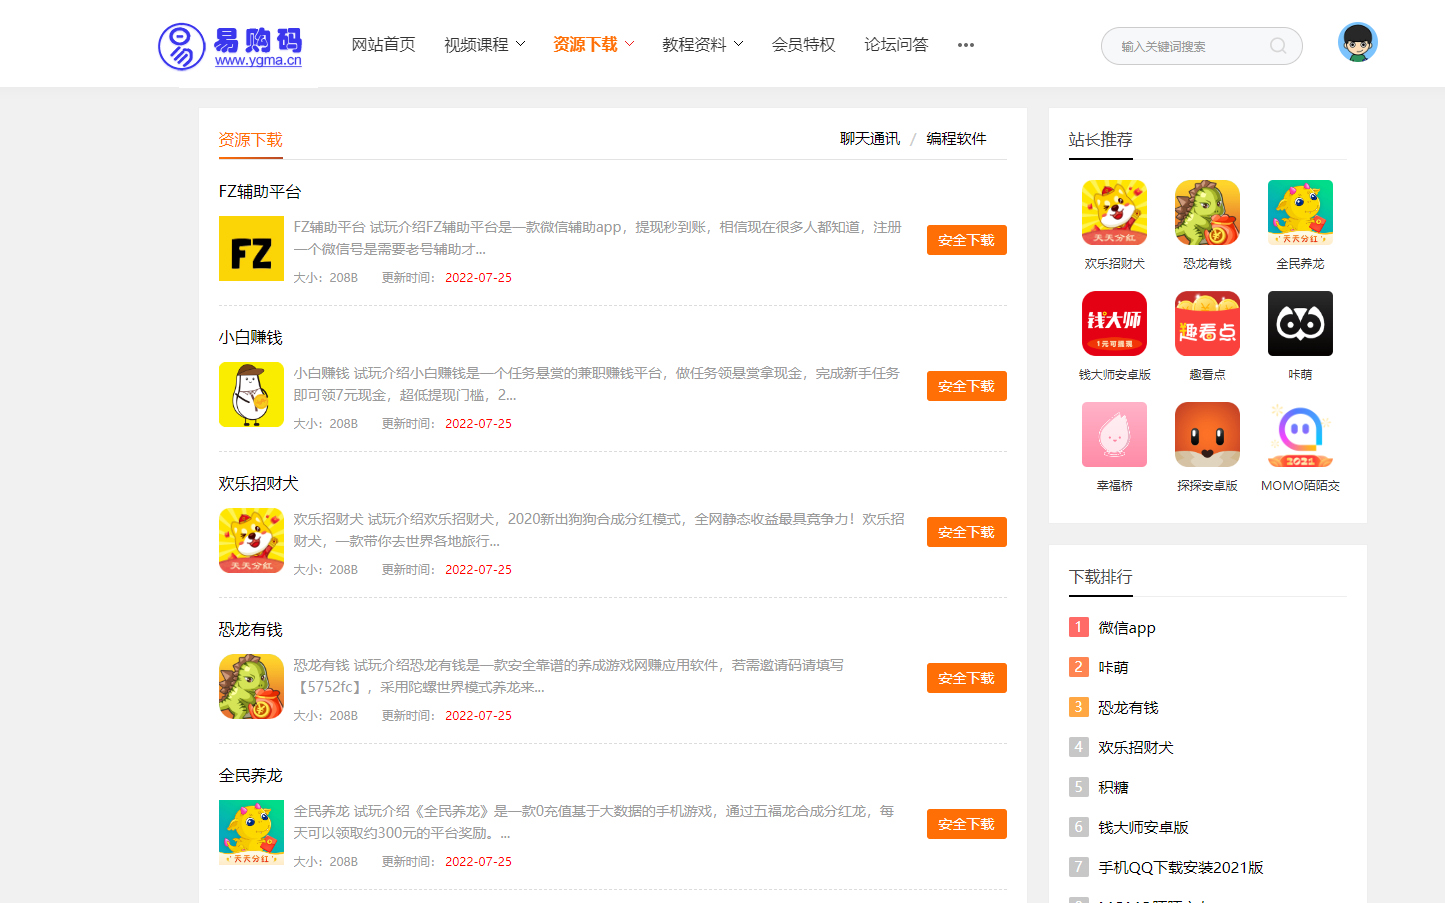
Task: Switch to the 编程软件 category tab
Action: click(956, 139)
